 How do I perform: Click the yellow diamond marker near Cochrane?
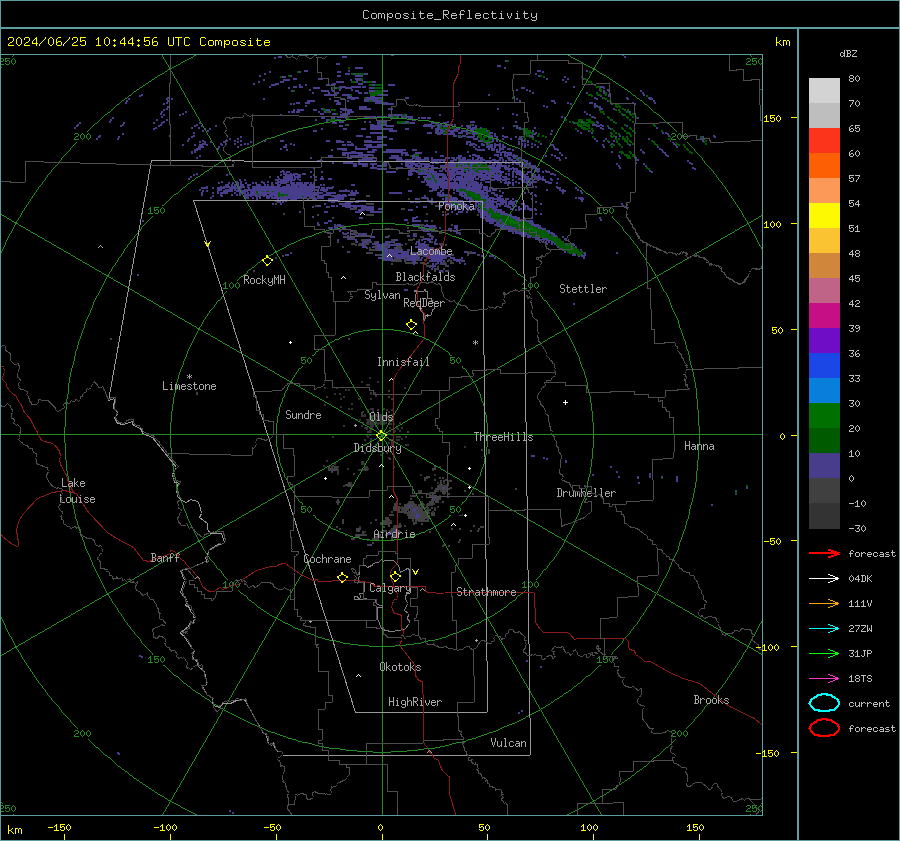click(x=342, y=577)
